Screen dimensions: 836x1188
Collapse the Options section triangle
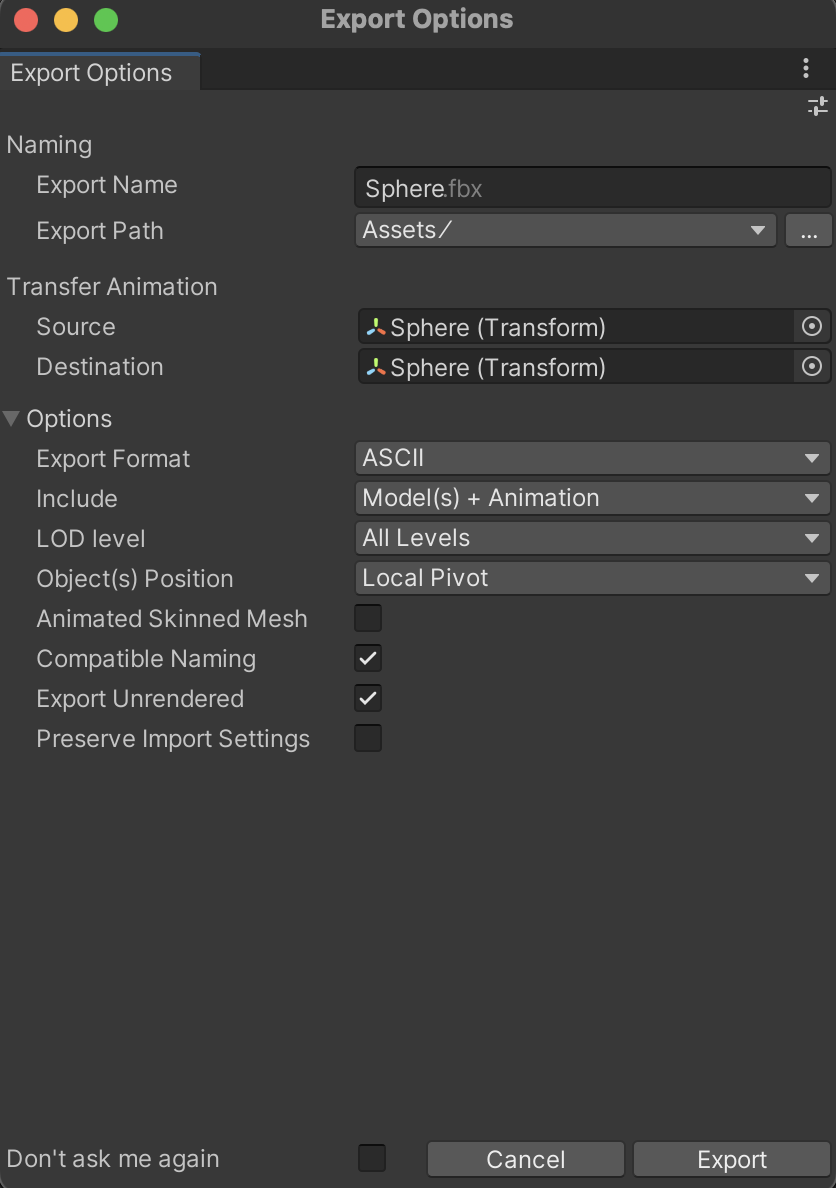(x=12, y=419)
